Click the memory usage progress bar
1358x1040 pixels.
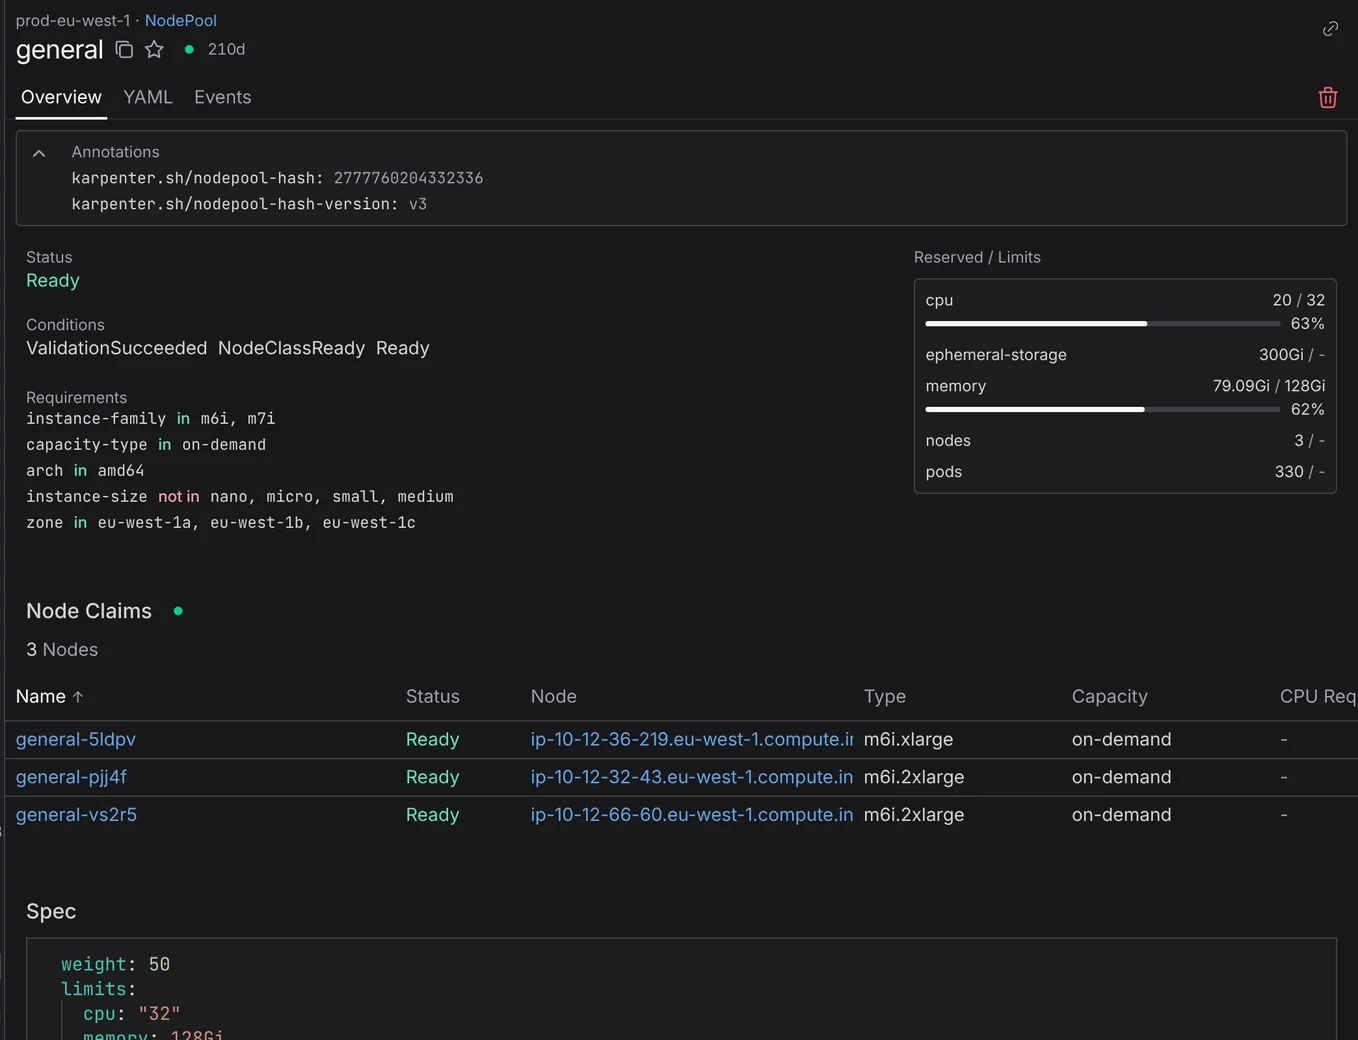coord(1102,410)
